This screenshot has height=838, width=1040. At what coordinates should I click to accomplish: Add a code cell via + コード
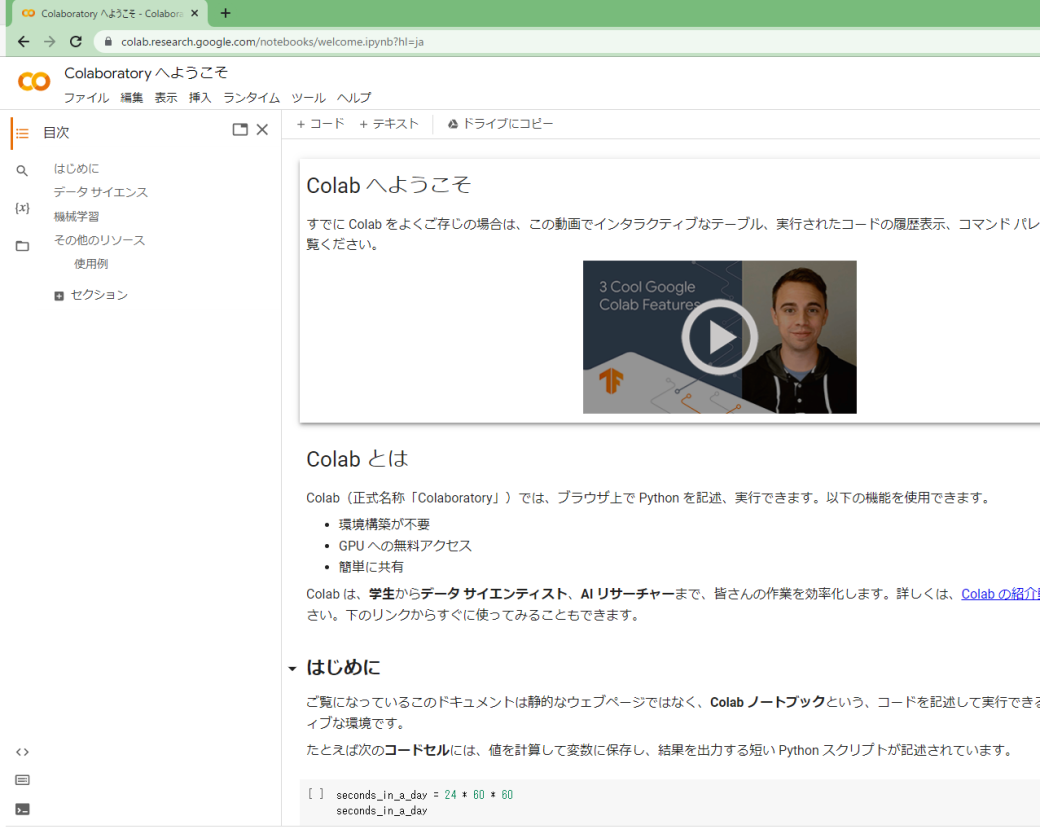[318, 123]
